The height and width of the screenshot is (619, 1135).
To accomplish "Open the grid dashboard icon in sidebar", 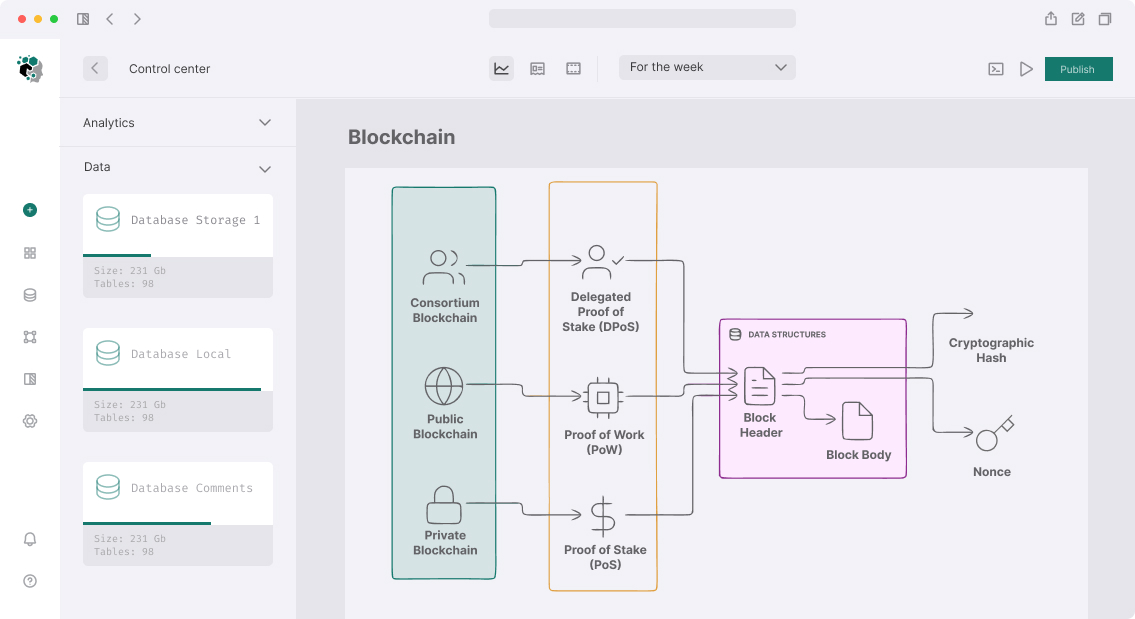I will (x=30, y=253).
